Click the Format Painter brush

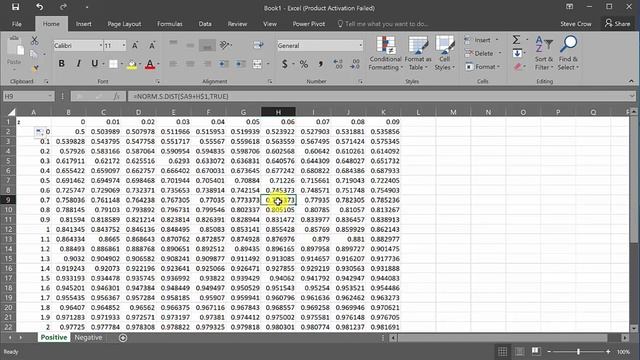pyautogui.click(x=35, y=69)
